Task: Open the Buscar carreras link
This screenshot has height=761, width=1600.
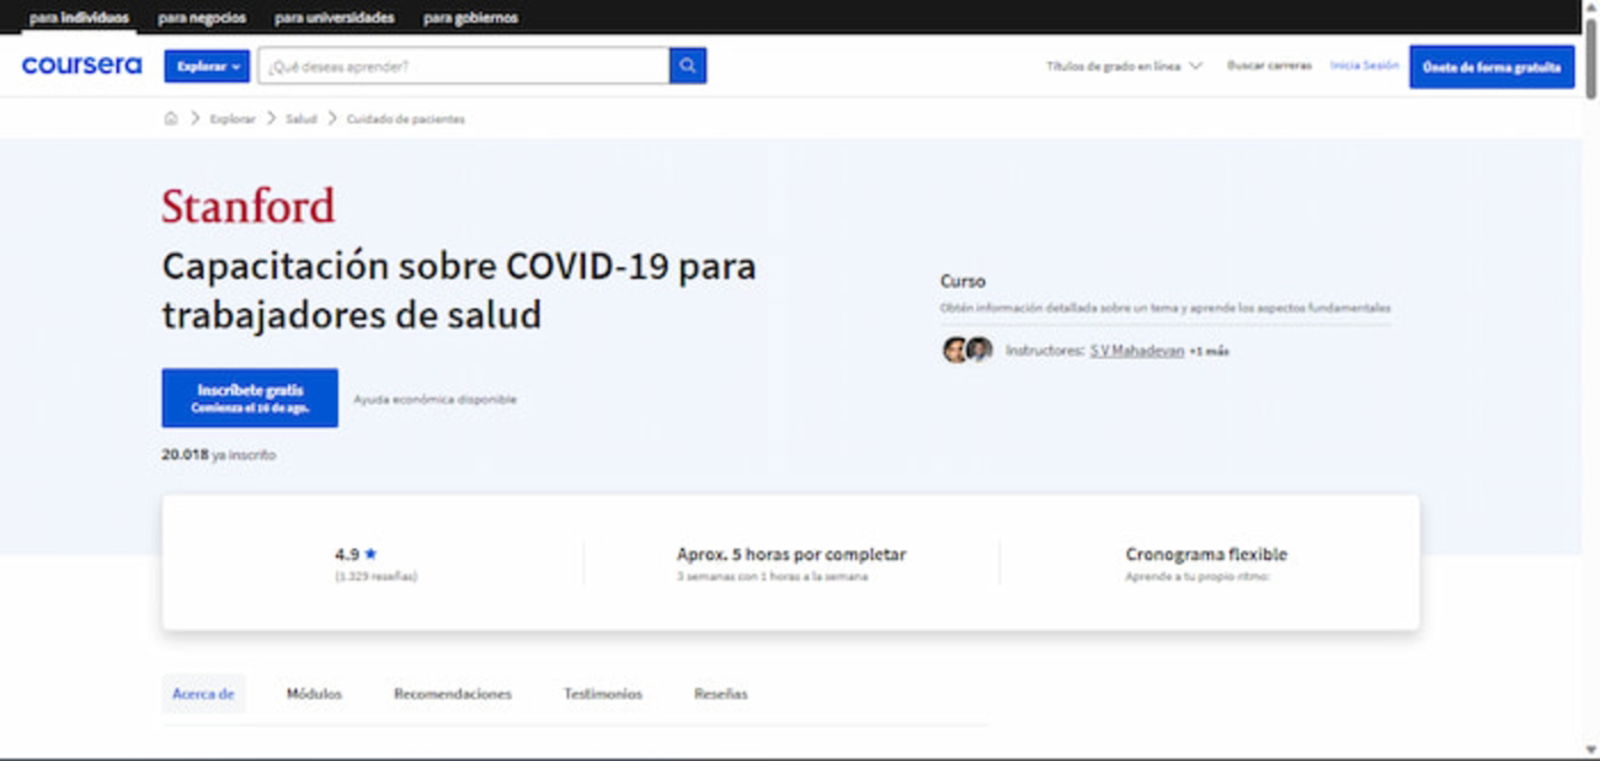Action: click(x=1269, y=65)
